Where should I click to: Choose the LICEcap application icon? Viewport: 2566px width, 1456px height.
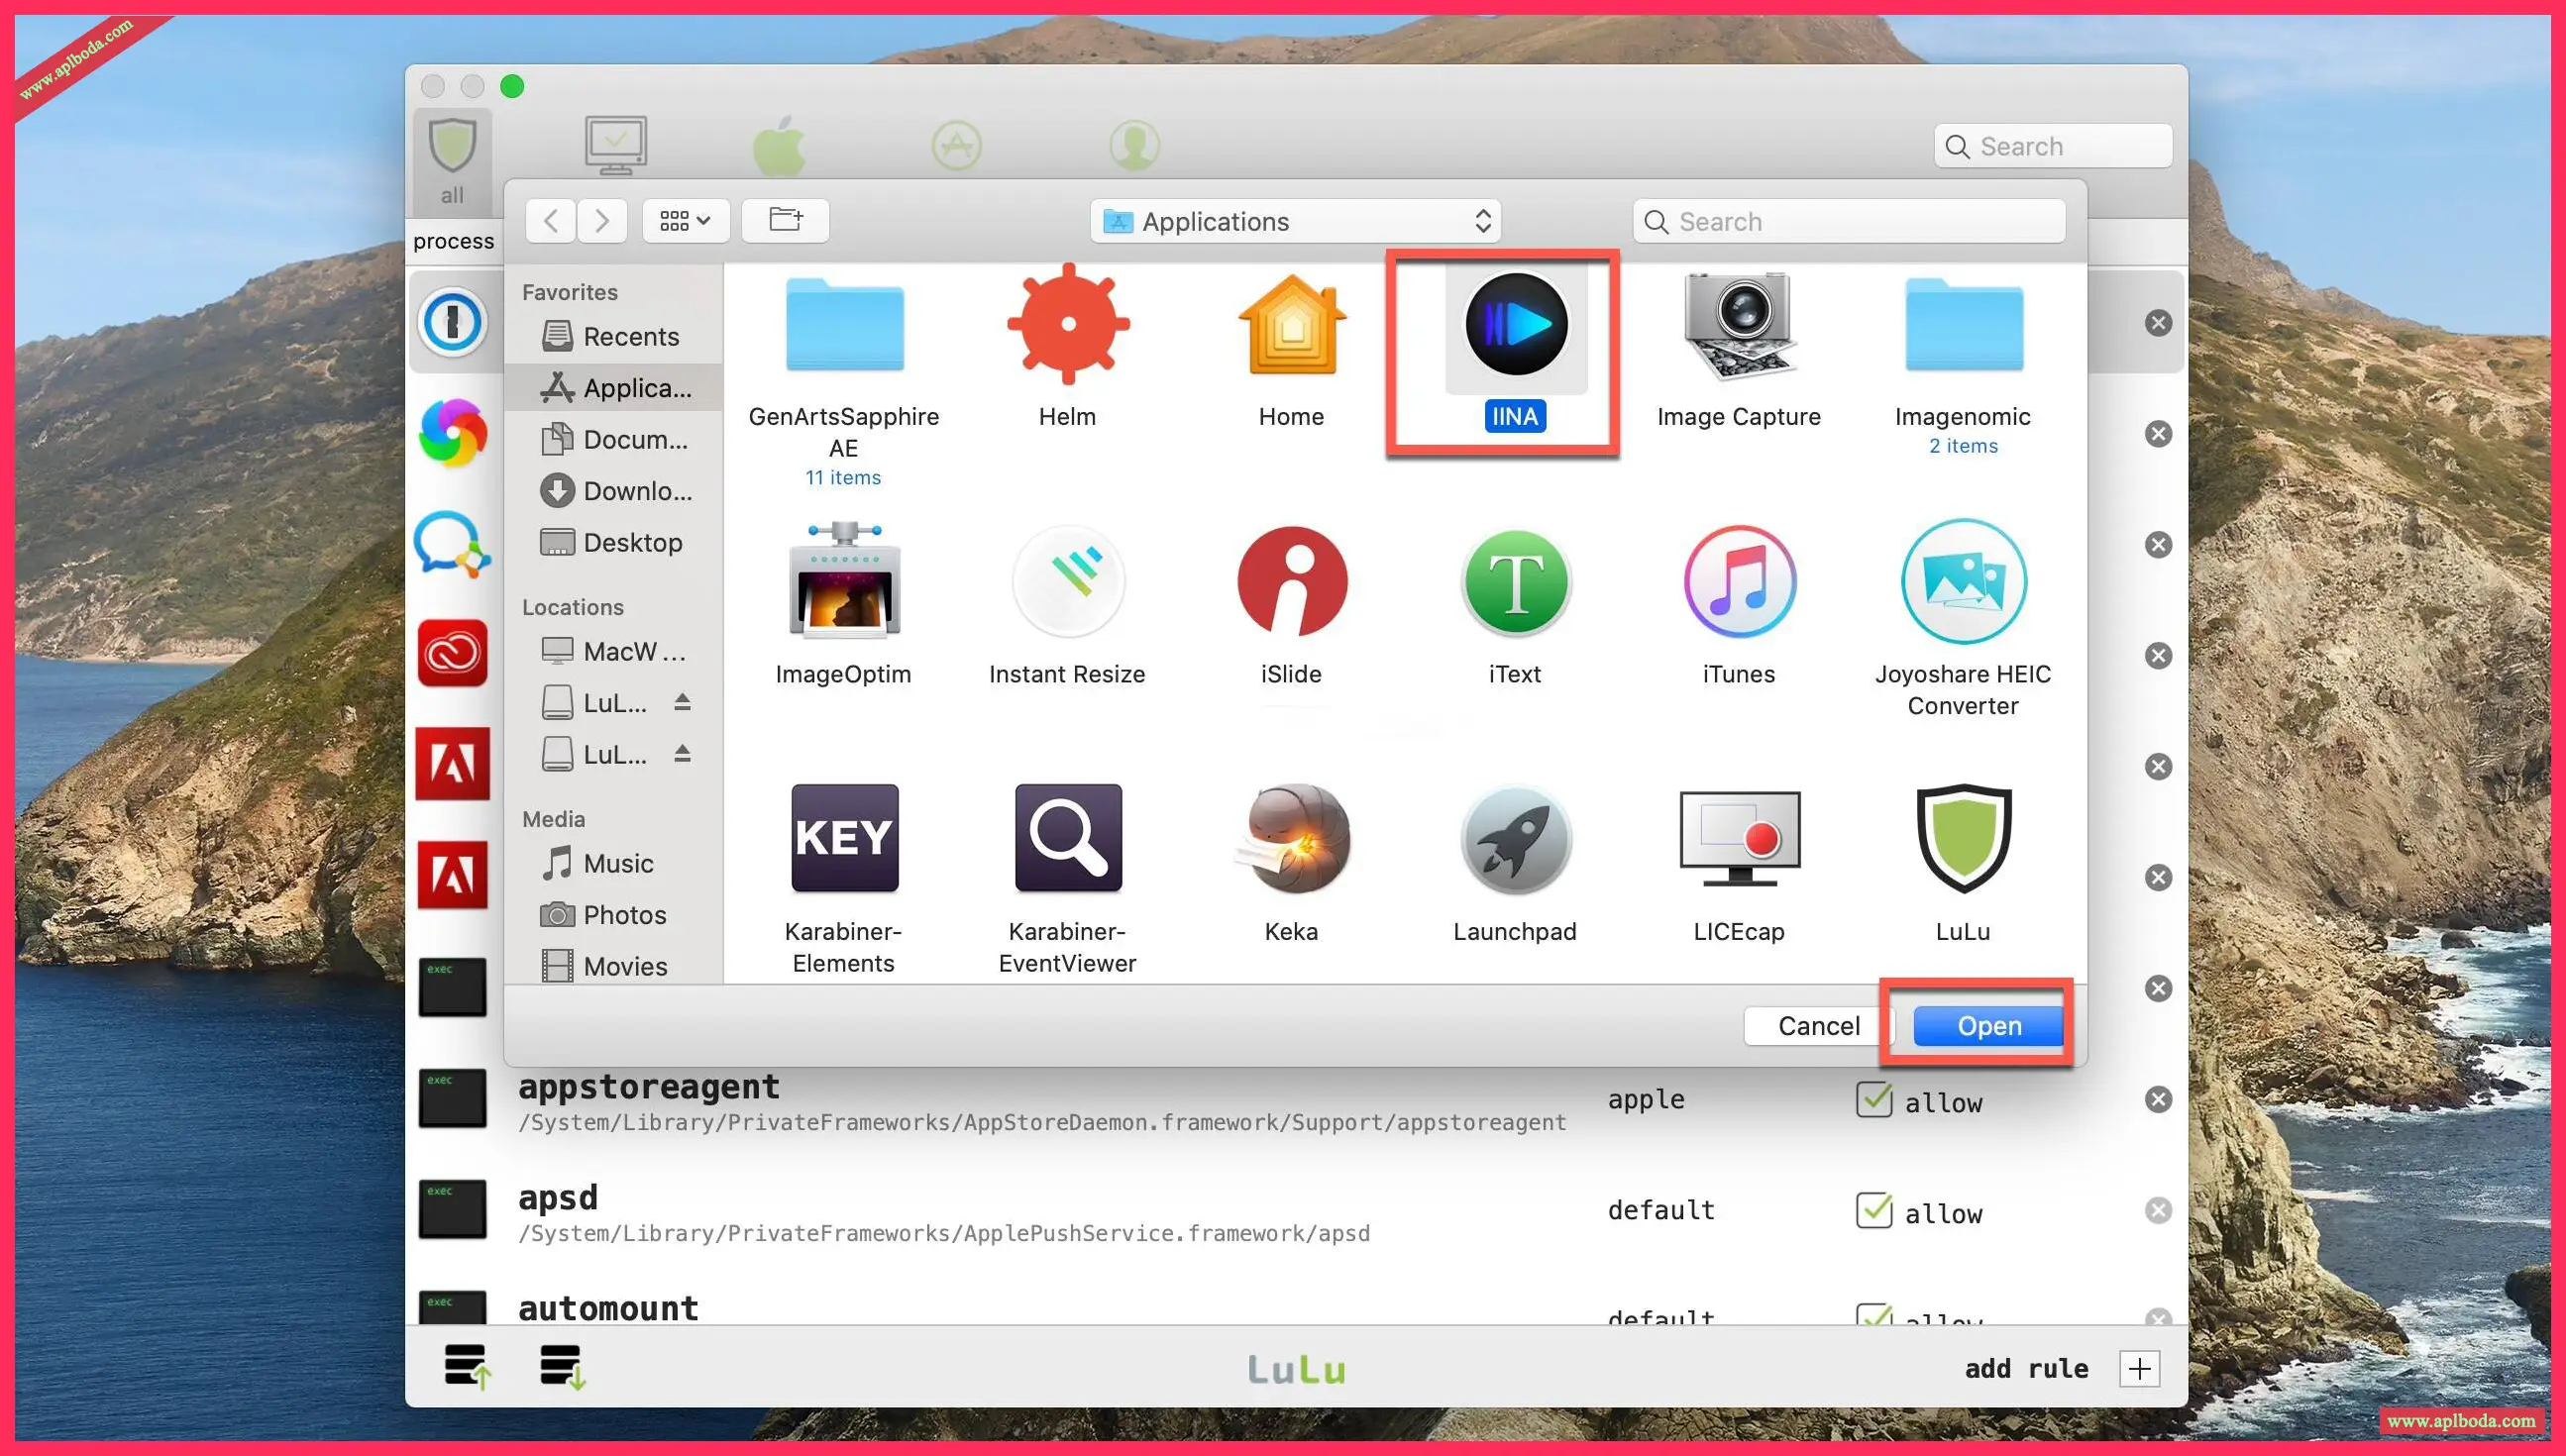pyautogui.click(x=1738, y=838)
